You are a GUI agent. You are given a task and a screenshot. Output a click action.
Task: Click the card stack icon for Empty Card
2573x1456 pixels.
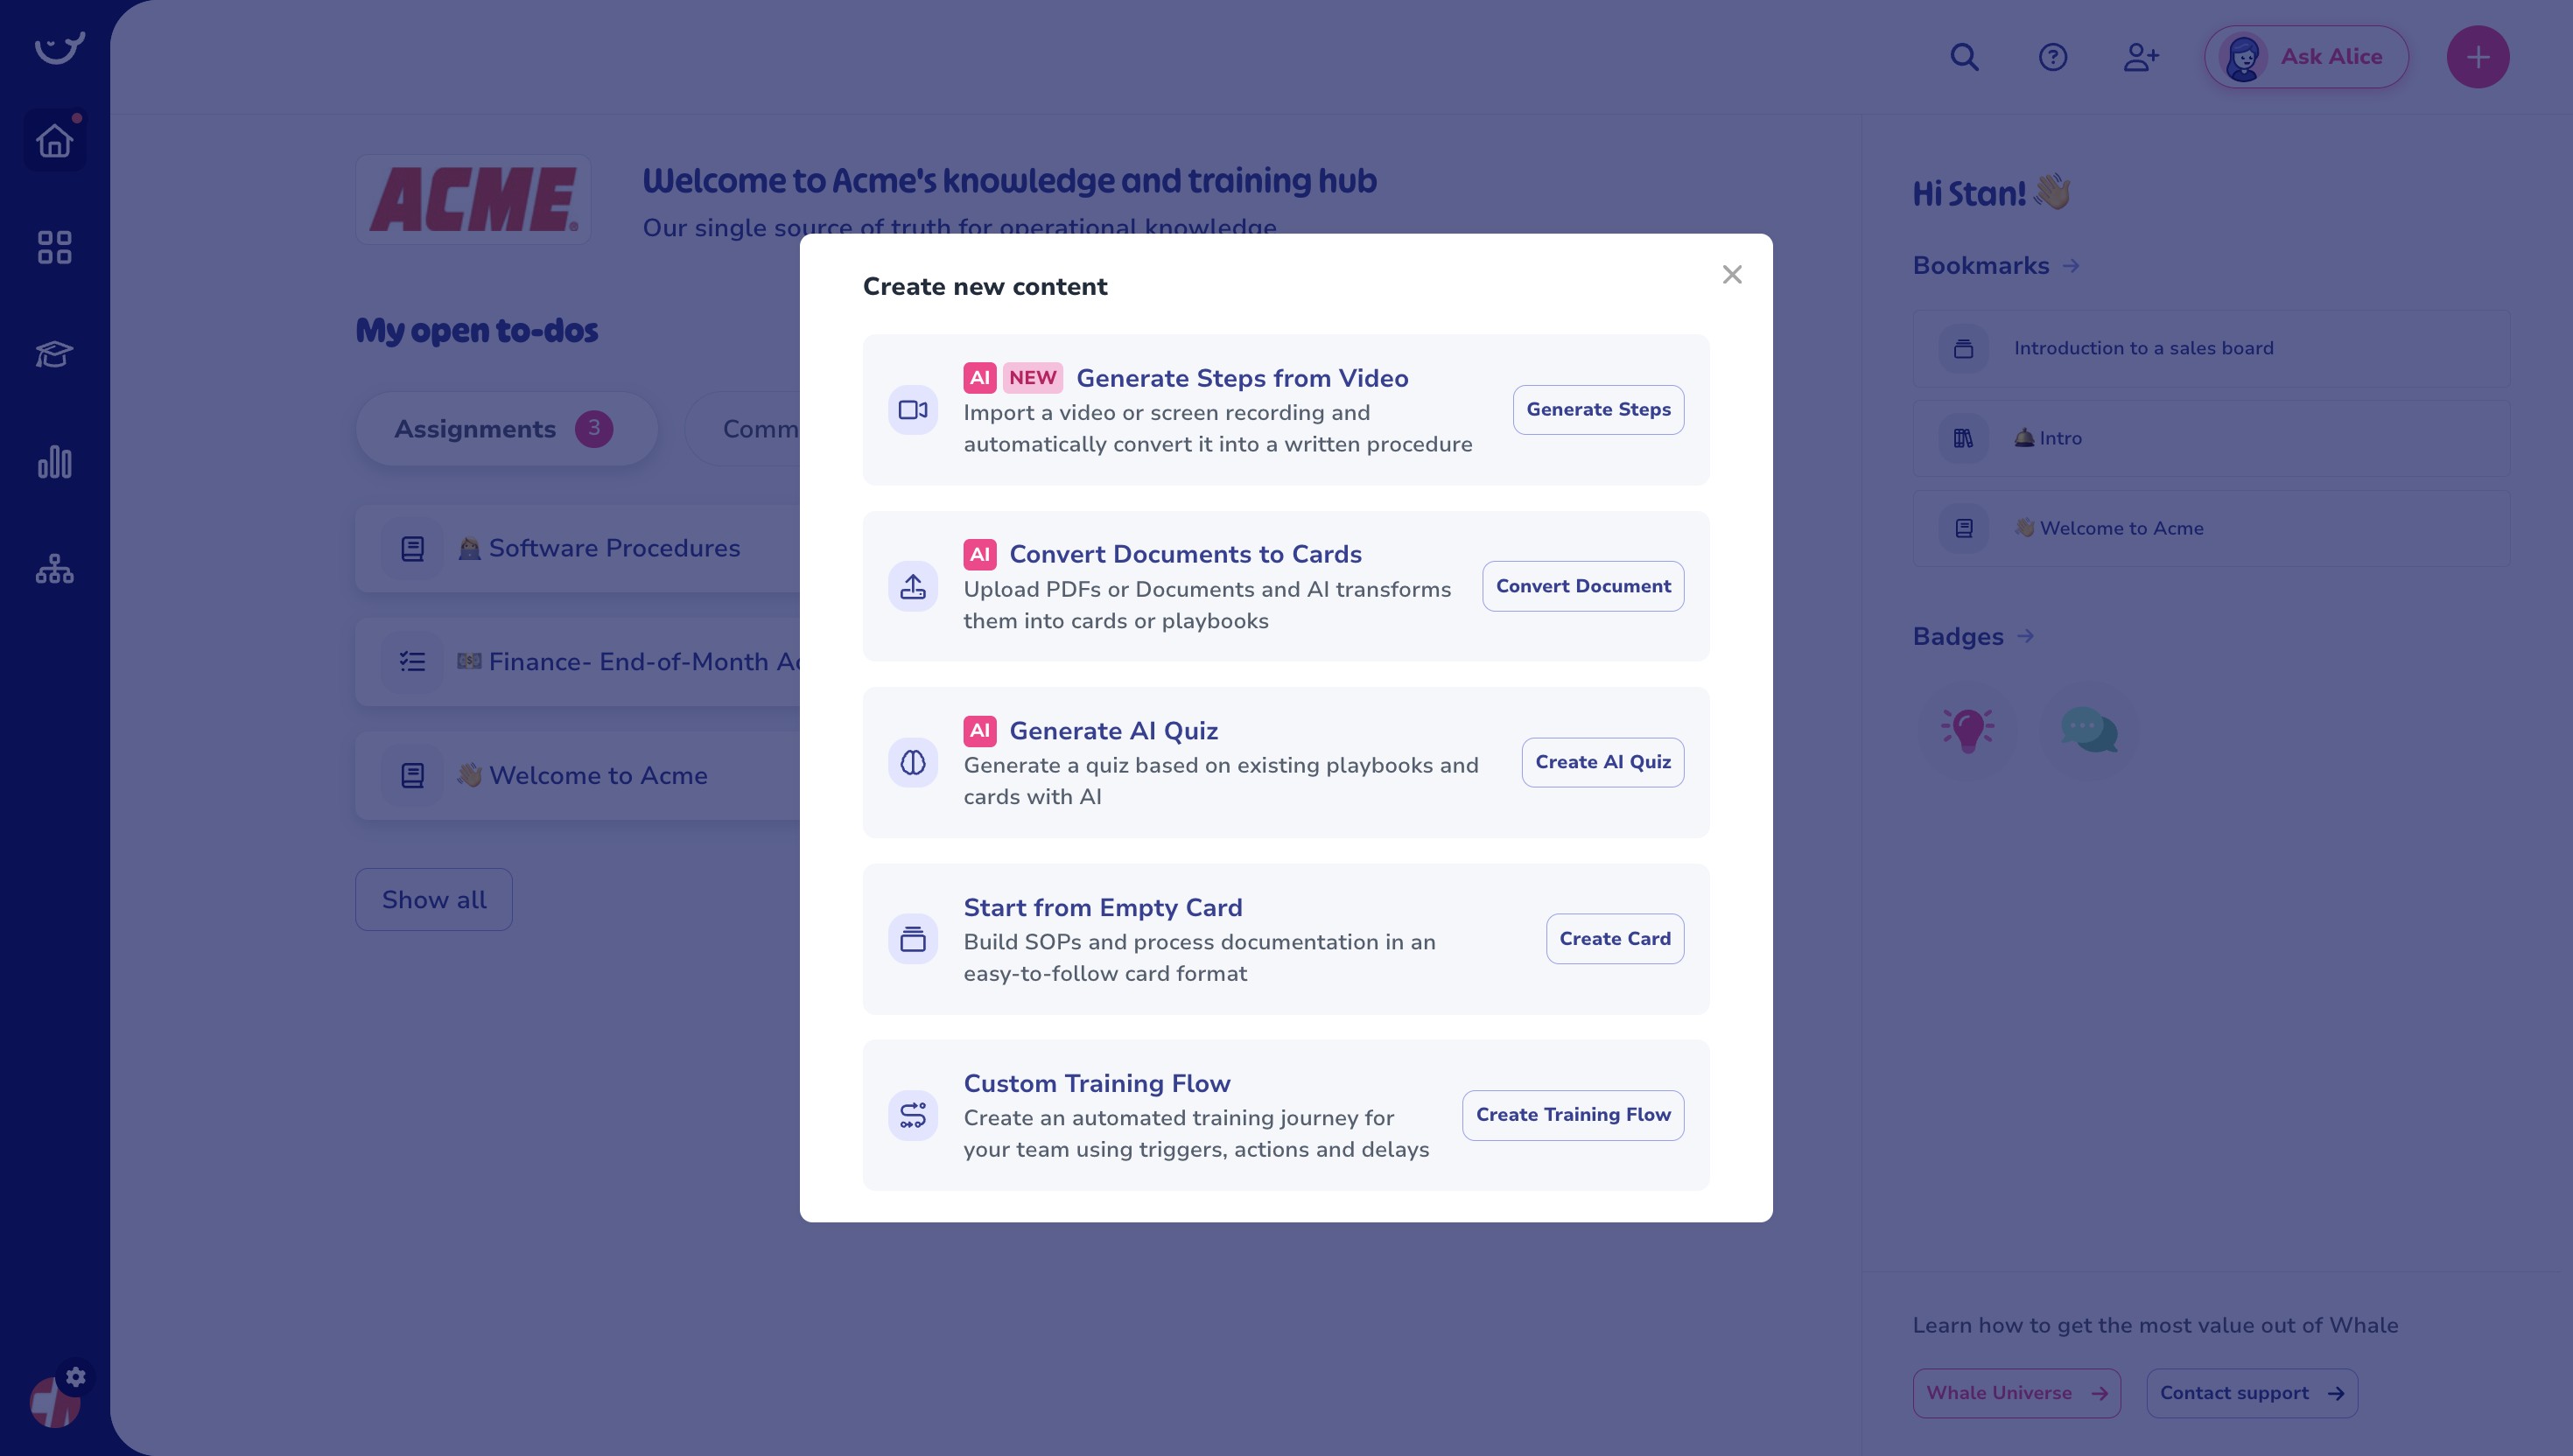click(x=912, y=939)
